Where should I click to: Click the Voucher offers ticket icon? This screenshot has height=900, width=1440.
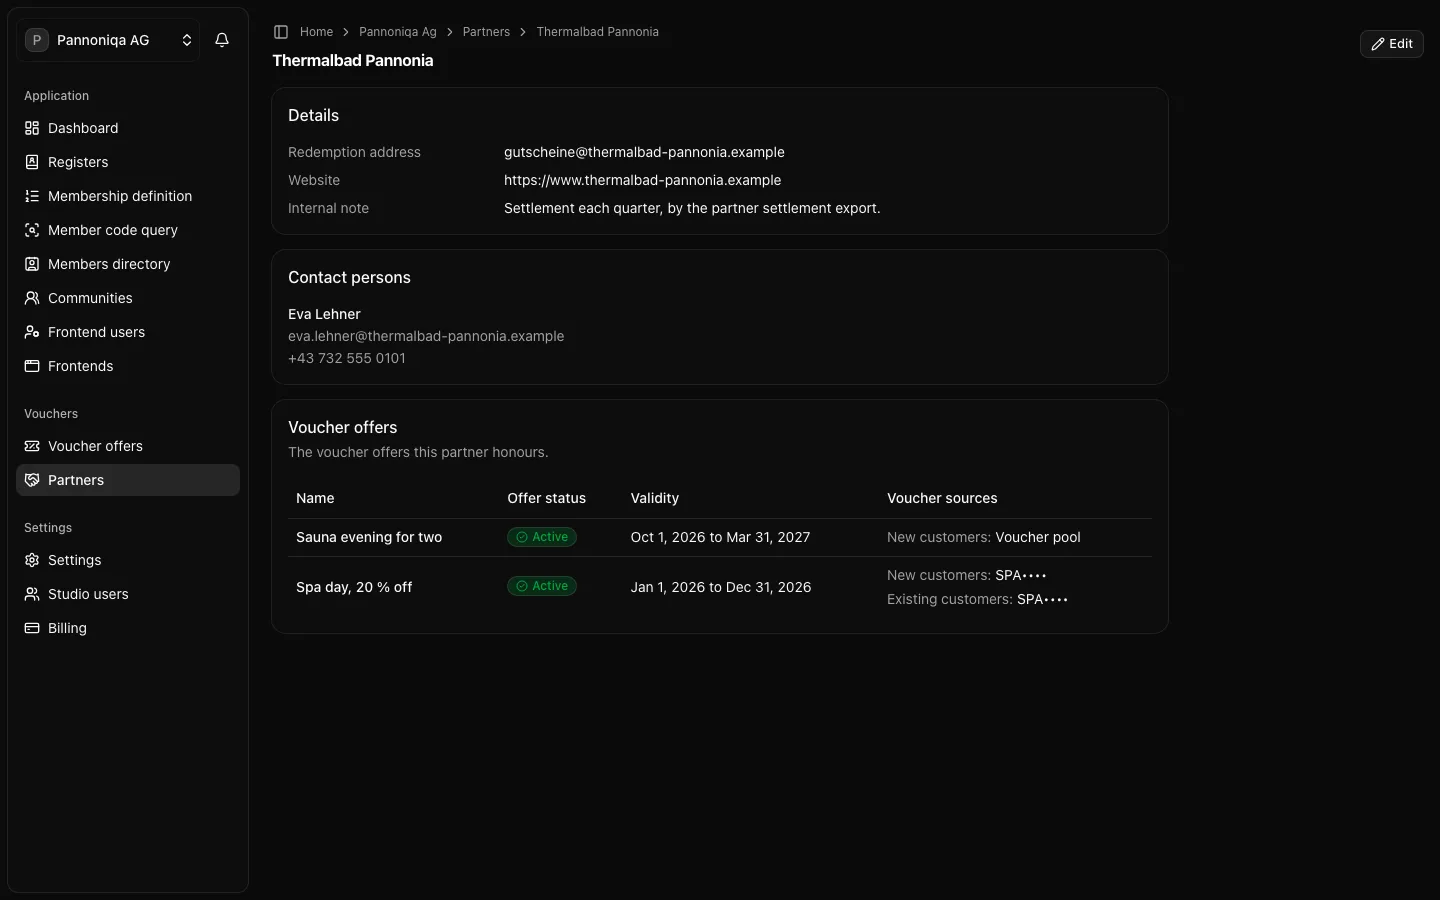pos(32,446)
